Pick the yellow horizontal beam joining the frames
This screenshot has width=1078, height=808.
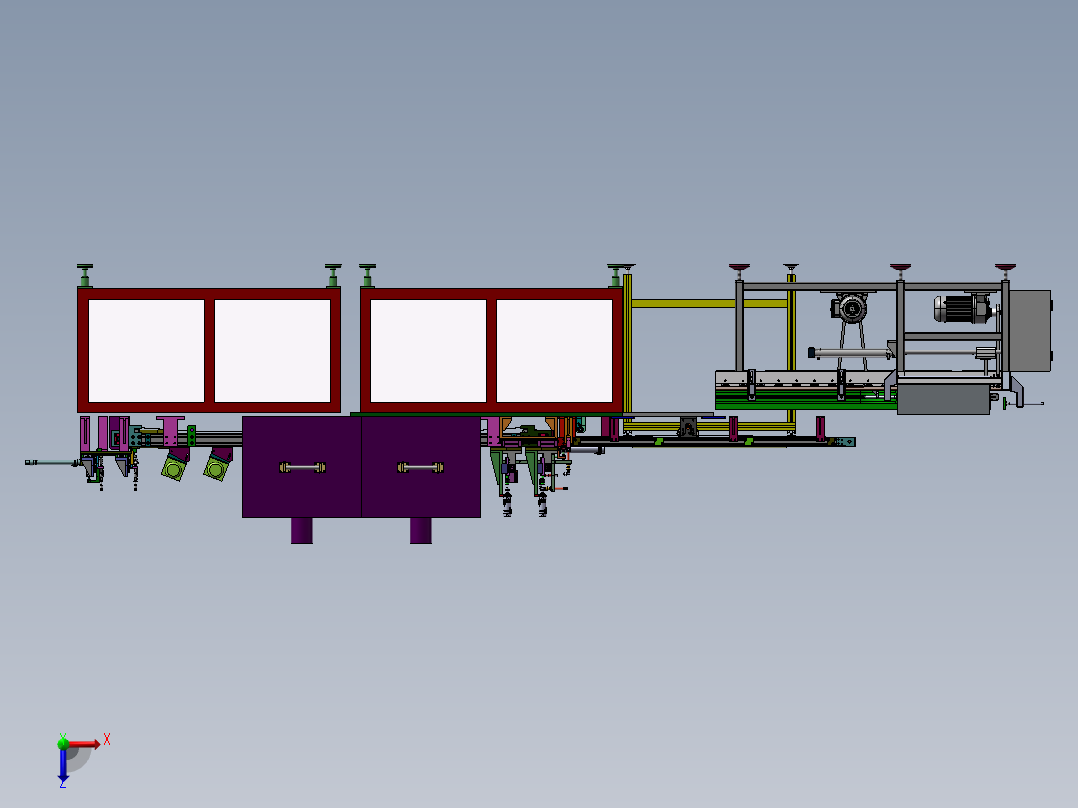coord(709,303)
